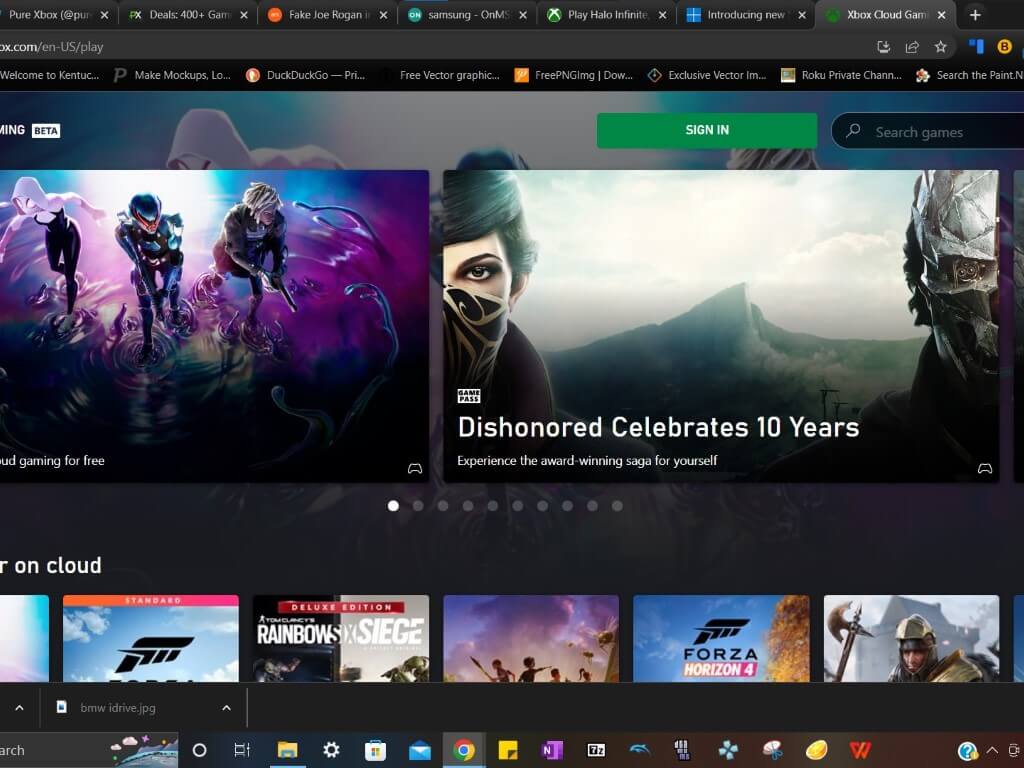Switch to the Pure Xbox tab
This screenshot has height=768, width=1024.
pos(49,14)
